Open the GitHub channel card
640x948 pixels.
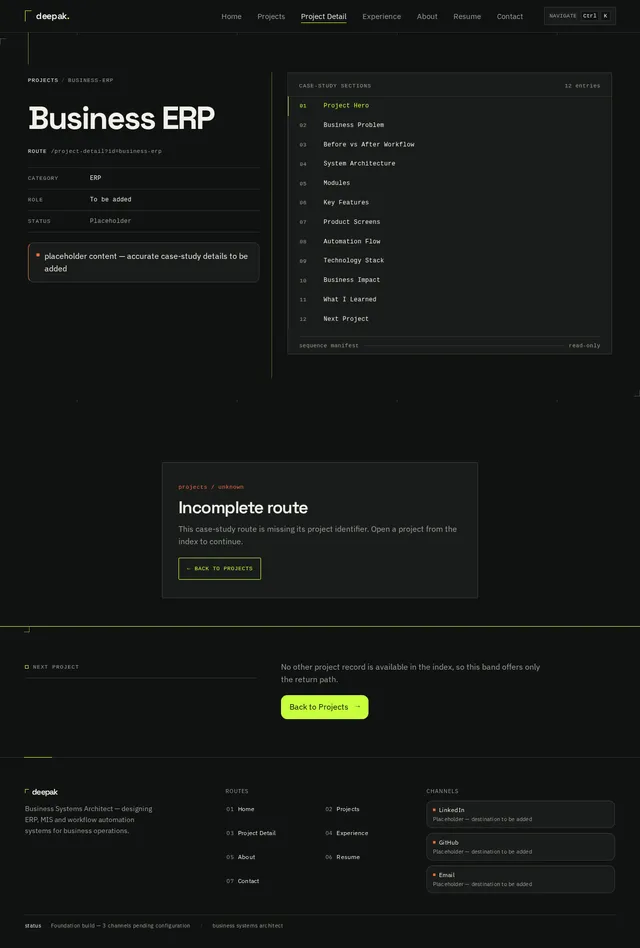click(x=520, y=847)
